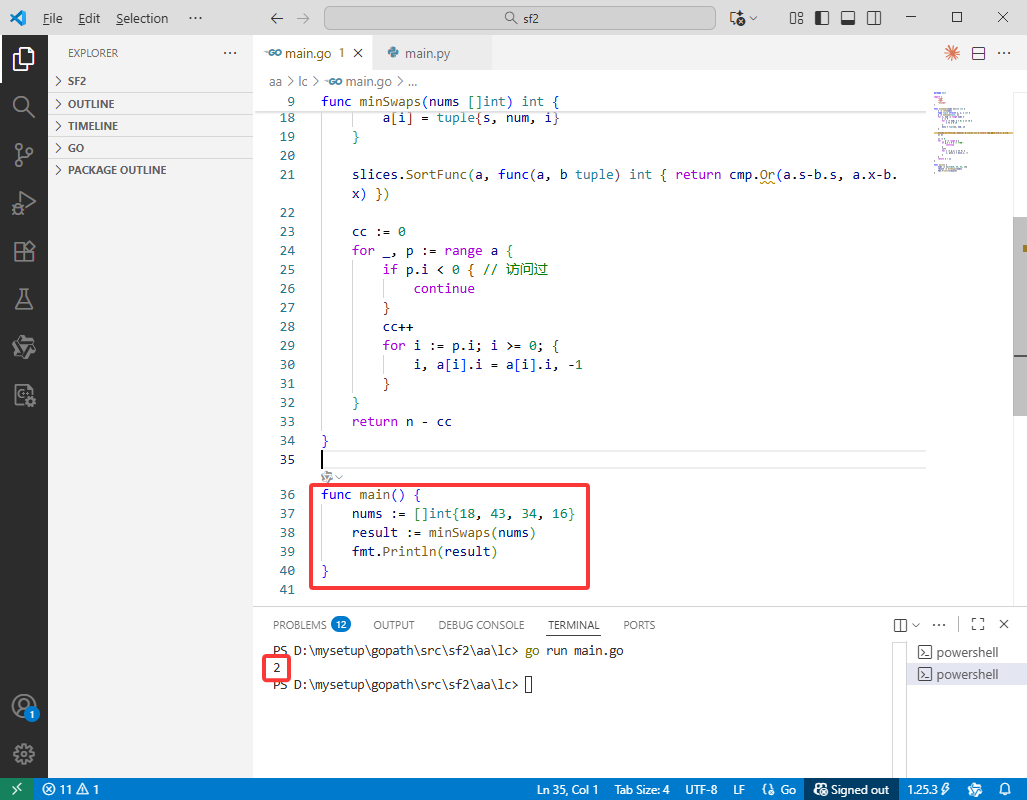Click the Go back arrow
1027x800 pixels.
[x=277, y=18]
